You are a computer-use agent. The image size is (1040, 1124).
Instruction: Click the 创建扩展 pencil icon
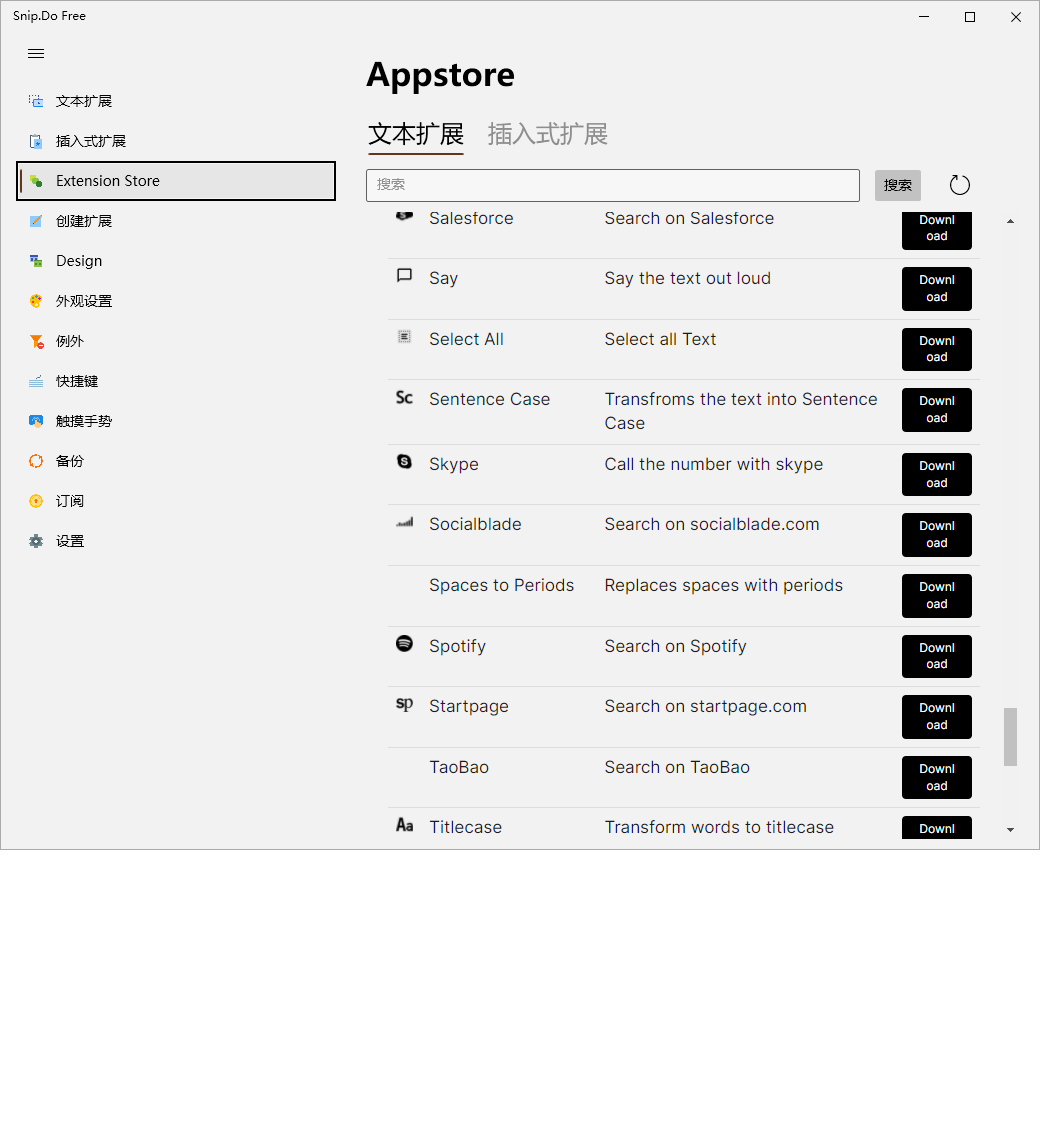tap(36, 221)
